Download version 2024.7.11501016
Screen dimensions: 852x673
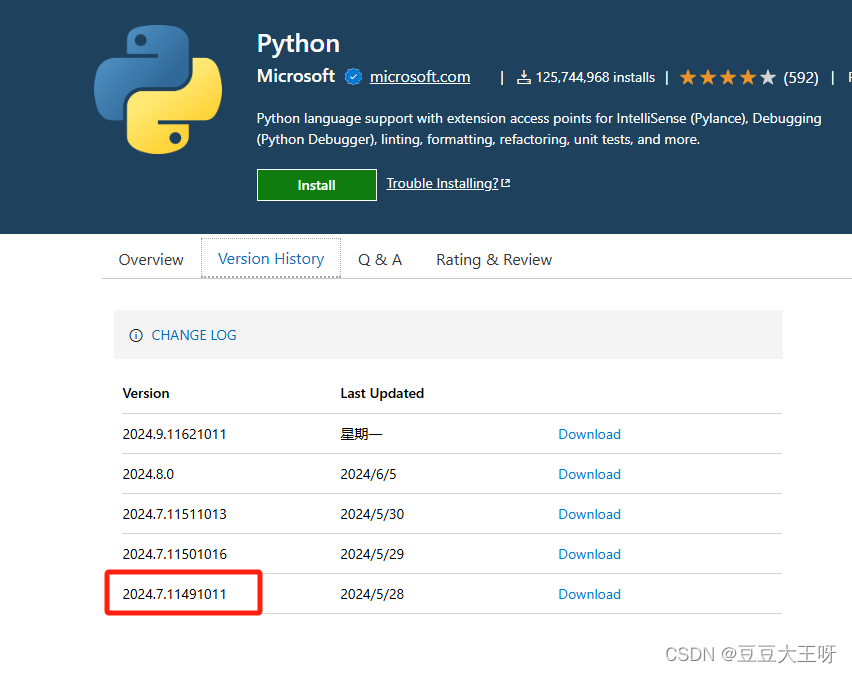tap(590, 554)
